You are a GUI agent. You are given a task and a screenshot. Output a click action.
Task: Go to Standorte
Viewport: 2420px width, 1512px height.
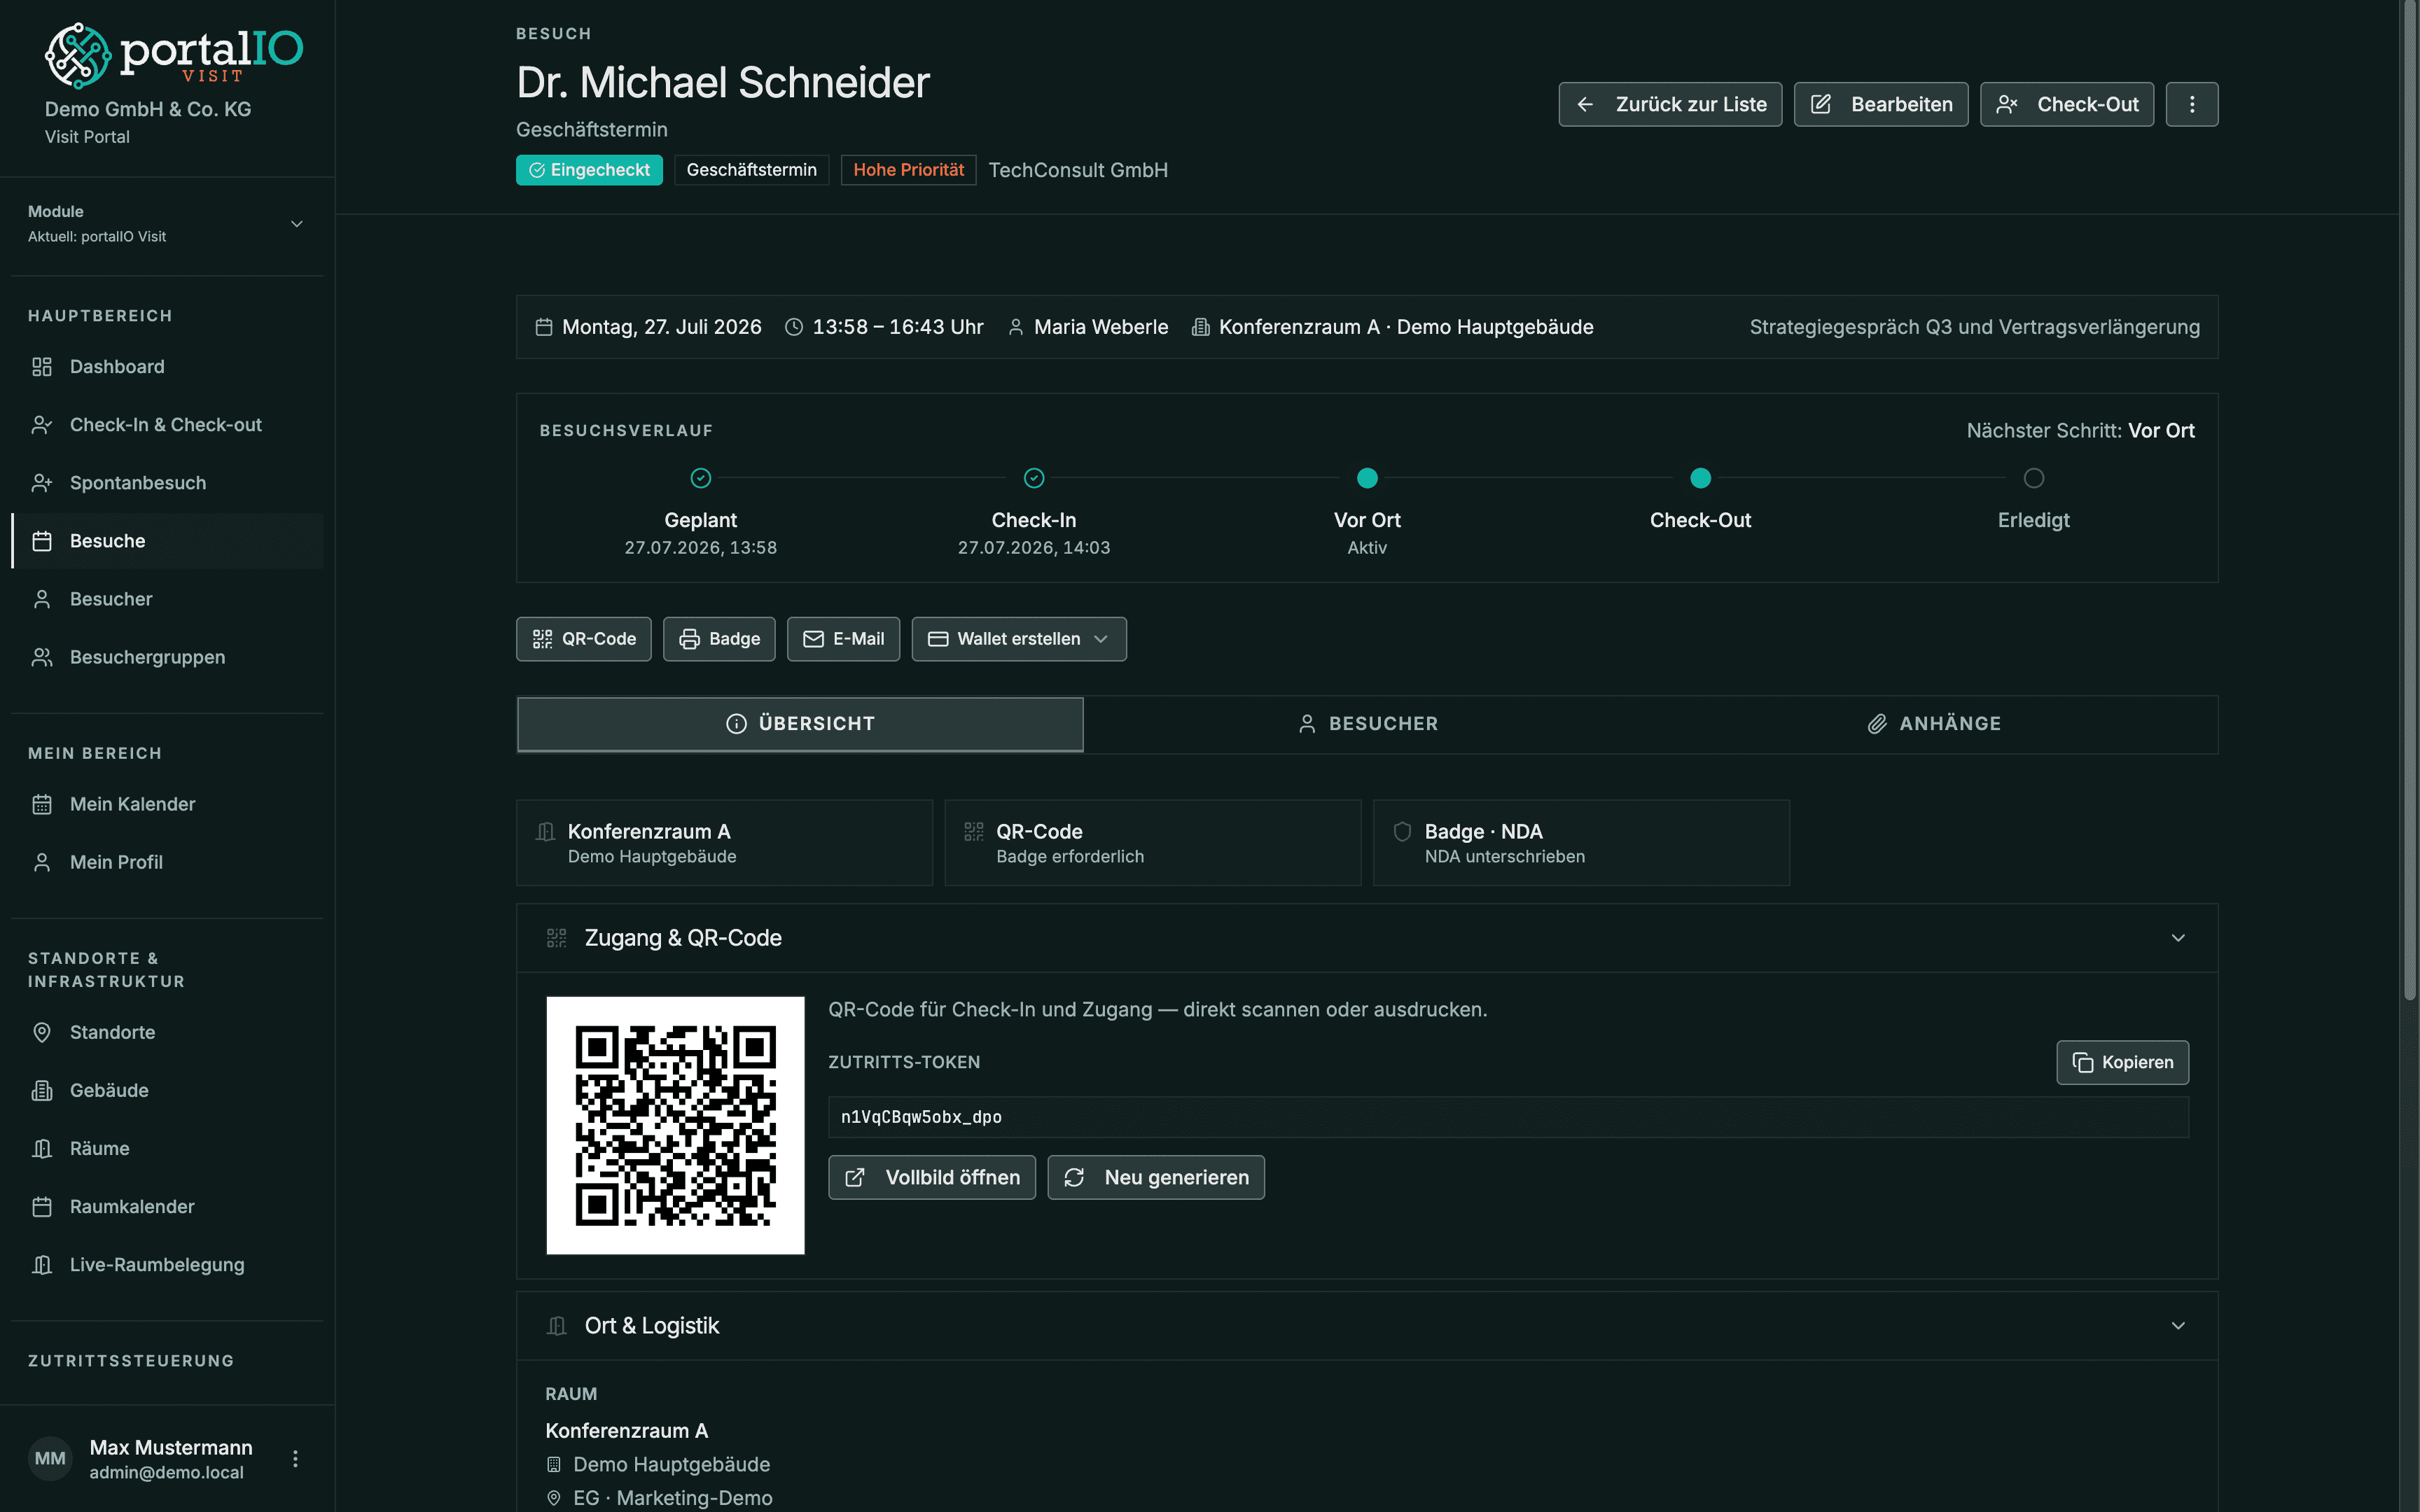point(167,1032)
